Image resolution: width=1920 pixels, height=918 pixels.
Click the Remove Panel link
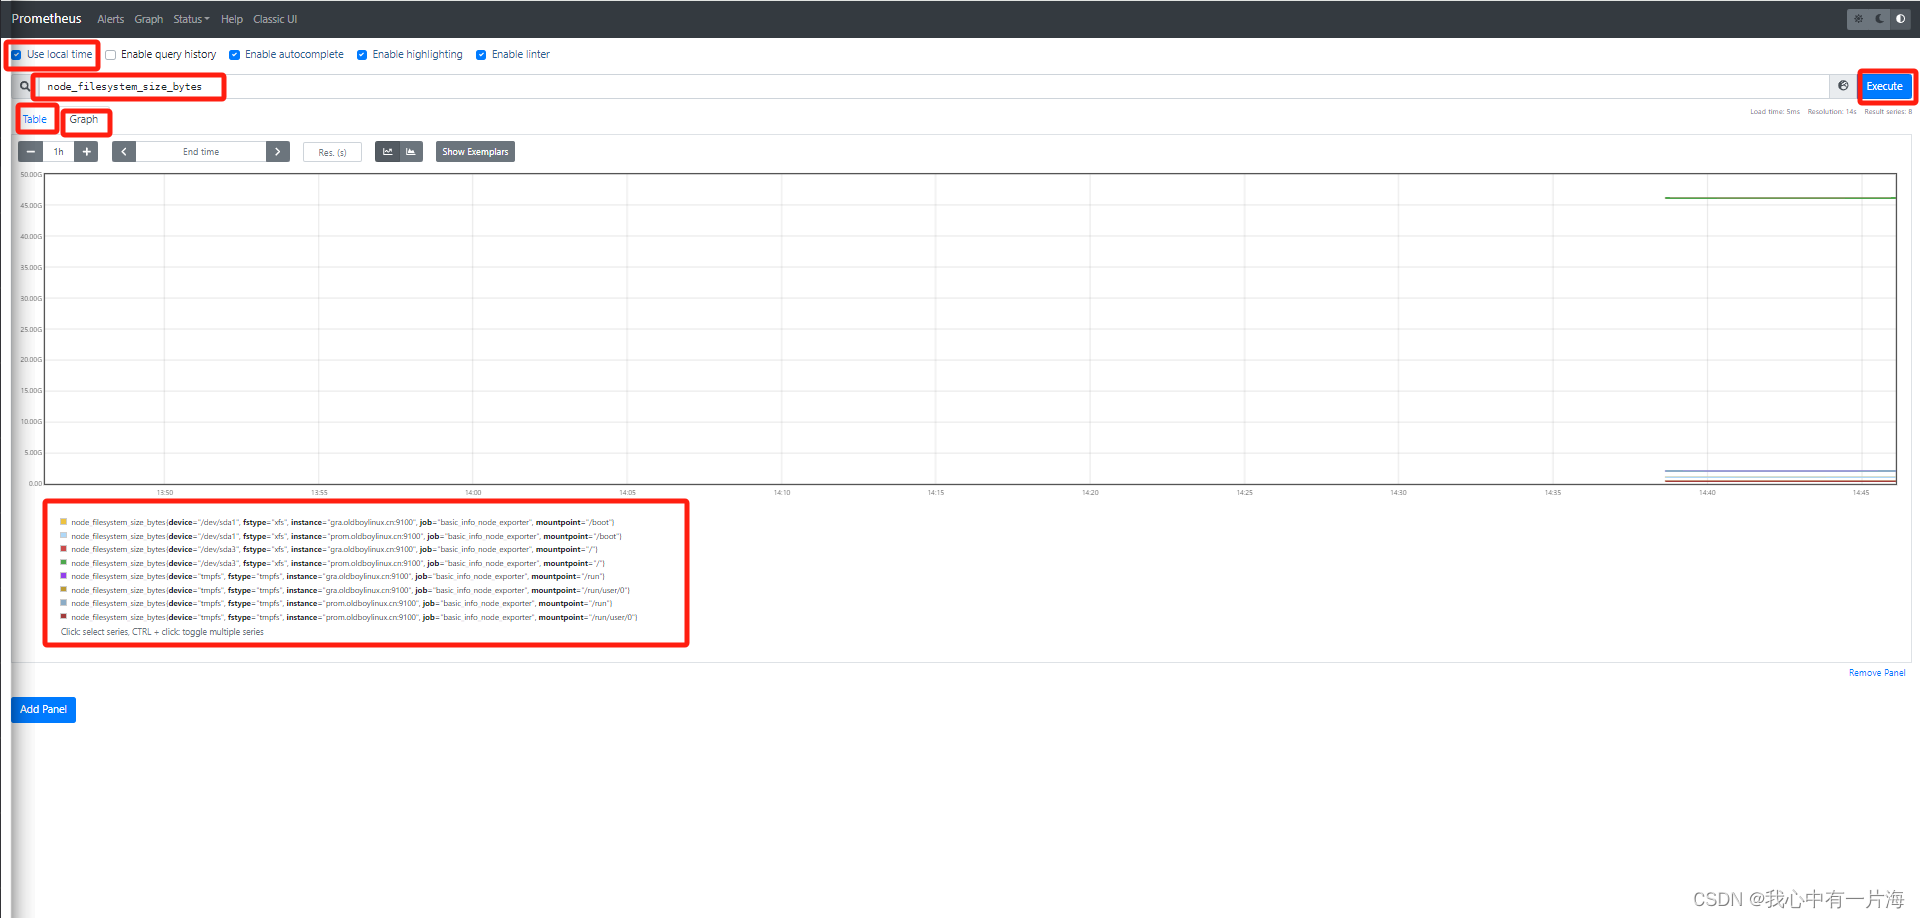point(1877,673)
